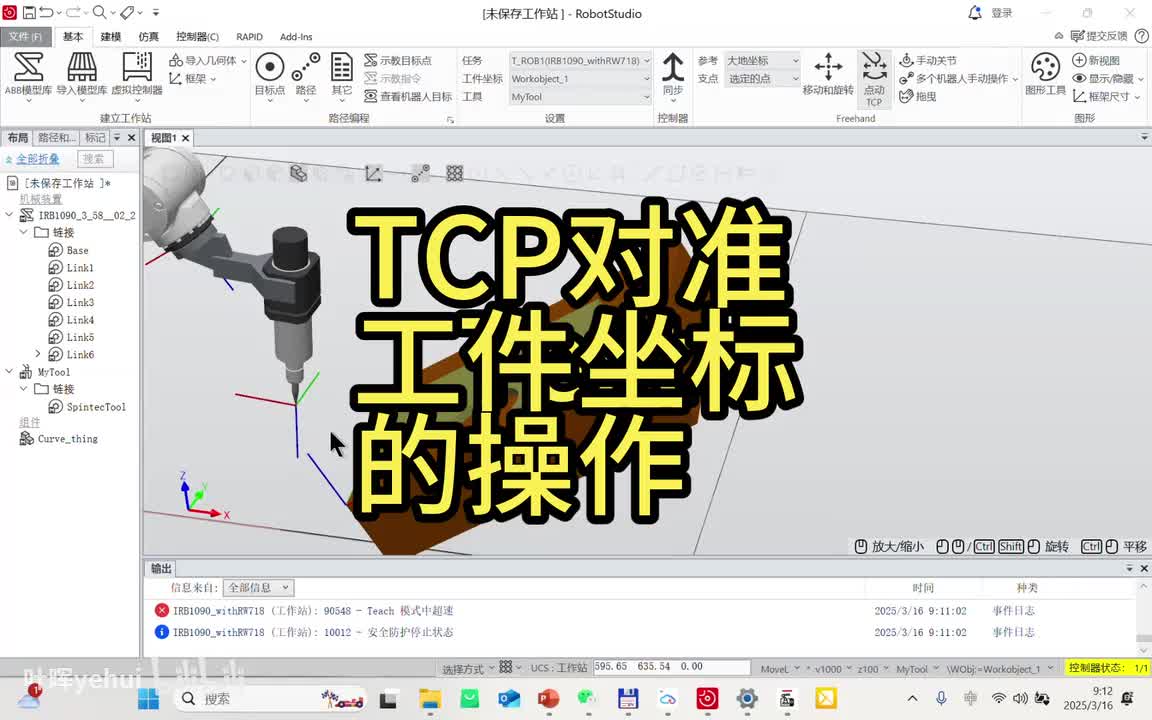The height and width of the screenshot is (720, 1152).
Task: Collapse the MyTool tree node
Action: click(x=9, y=372)
